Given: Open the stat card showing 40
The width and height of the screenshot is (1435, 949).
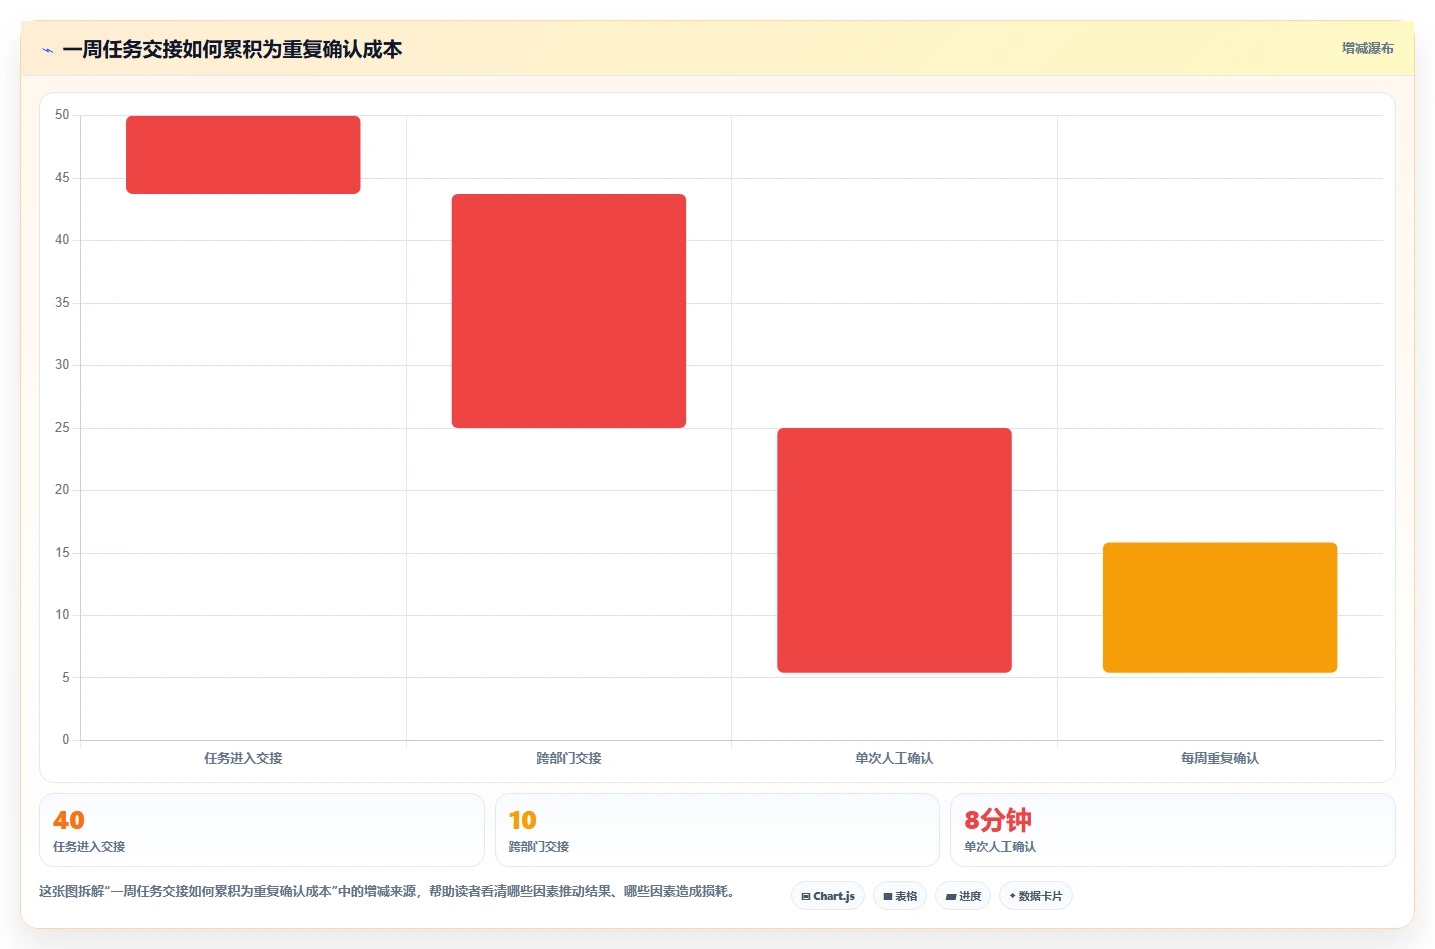Looking at the screenshot, I should (262, 830).
